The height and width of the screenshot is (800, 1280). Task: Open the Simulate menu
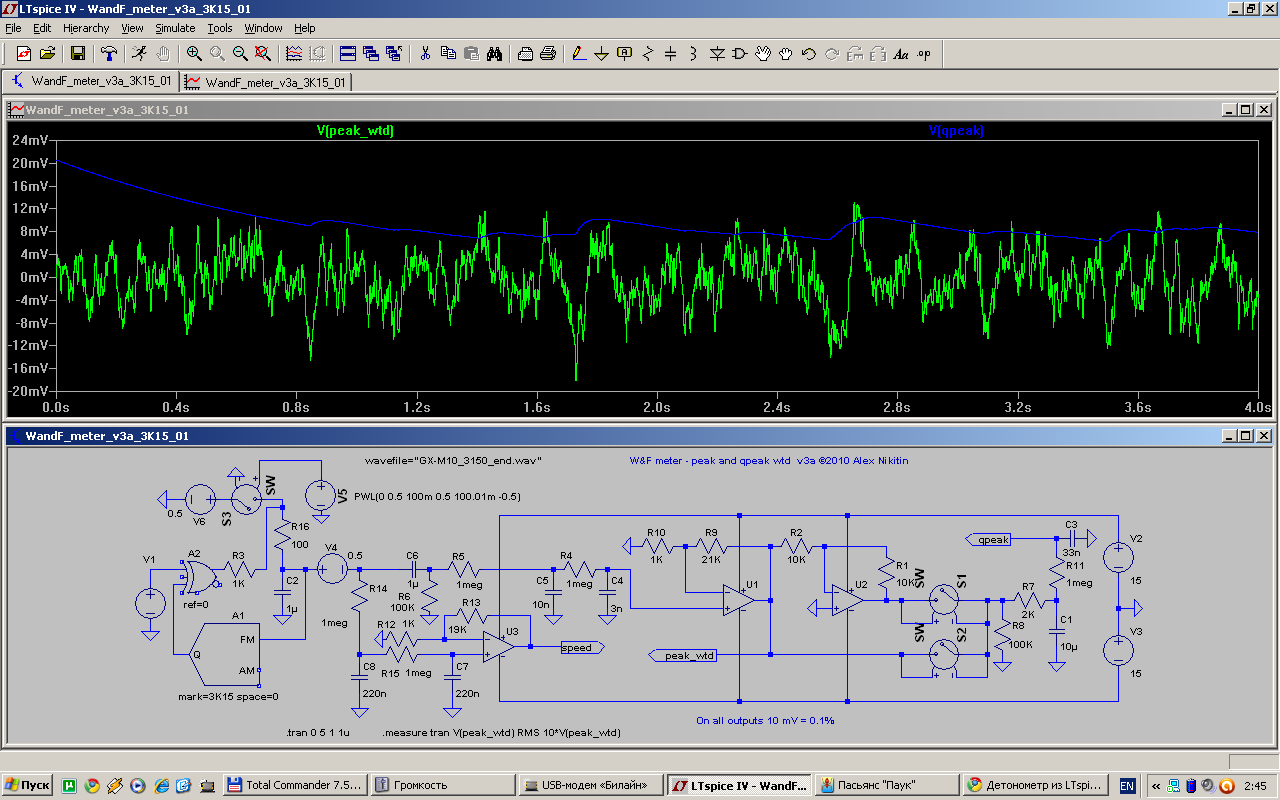point(175,28)
